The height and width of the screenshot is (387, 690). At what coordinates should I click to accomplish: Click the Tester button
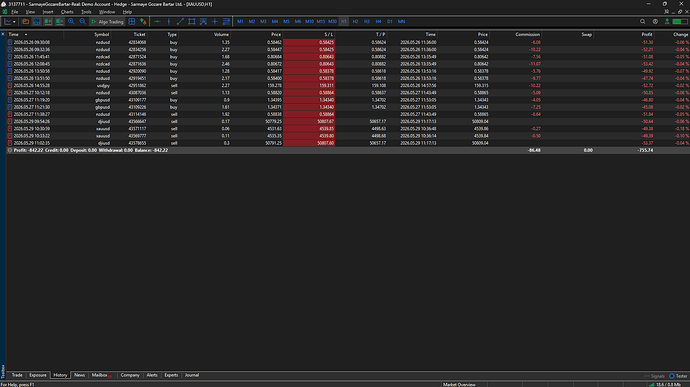[678, 376]
